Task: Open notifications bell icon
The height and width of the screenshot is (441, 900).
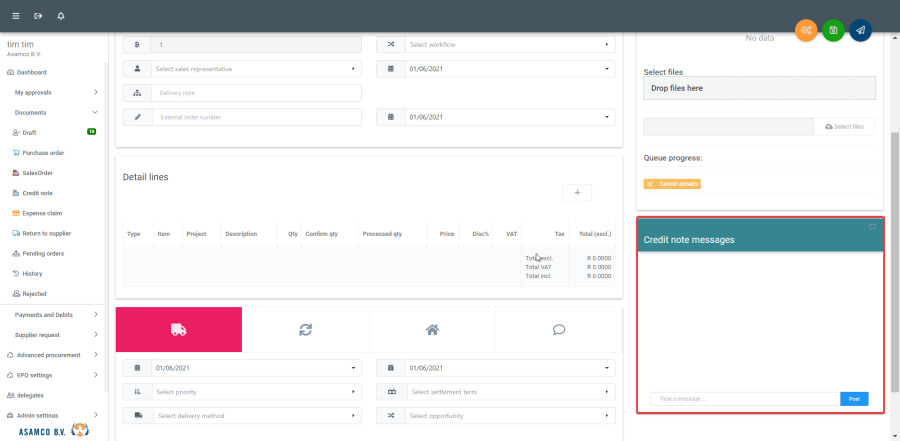Action: (61, 16)
